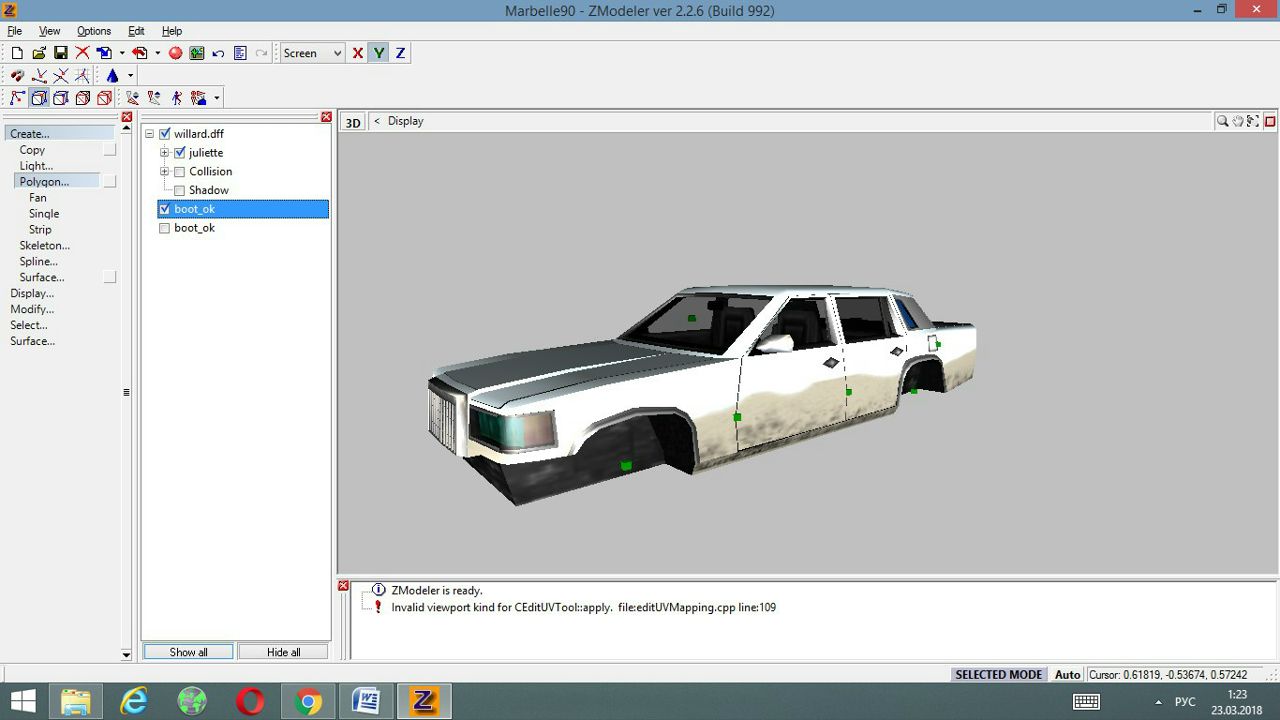The height and width of the screenshot is (720, 1280).
Task: Click the Undo arrow icon
Action: (x=218, y=53)
